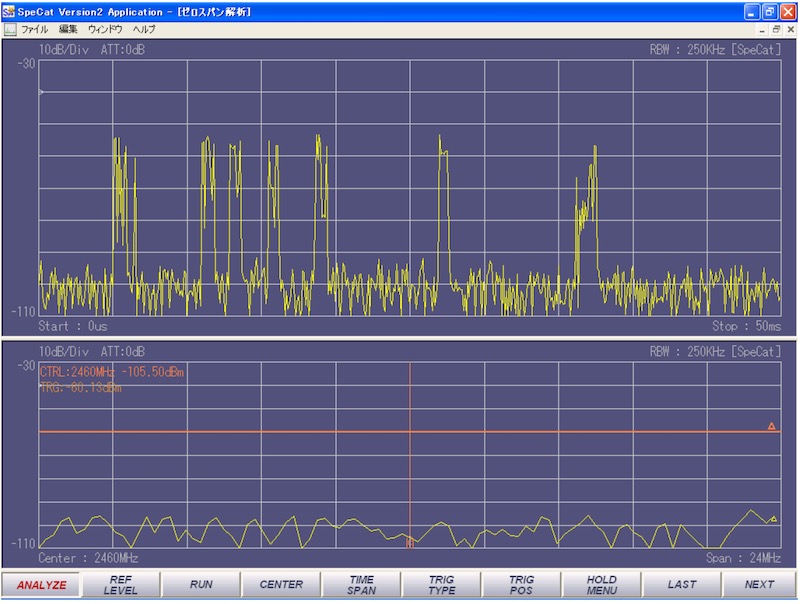Restore down the SpeCat application window
The height and width of the screenshot is (604, 800).
pos(769,12)
